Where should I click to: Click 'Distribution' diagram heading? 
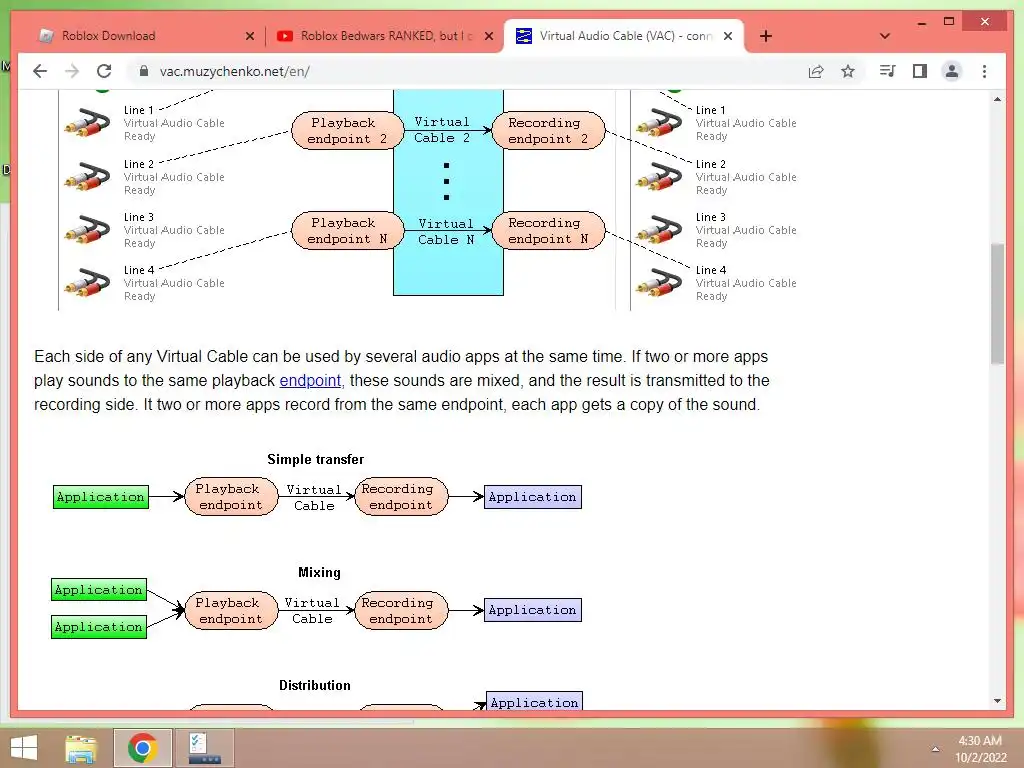[315, 685]
